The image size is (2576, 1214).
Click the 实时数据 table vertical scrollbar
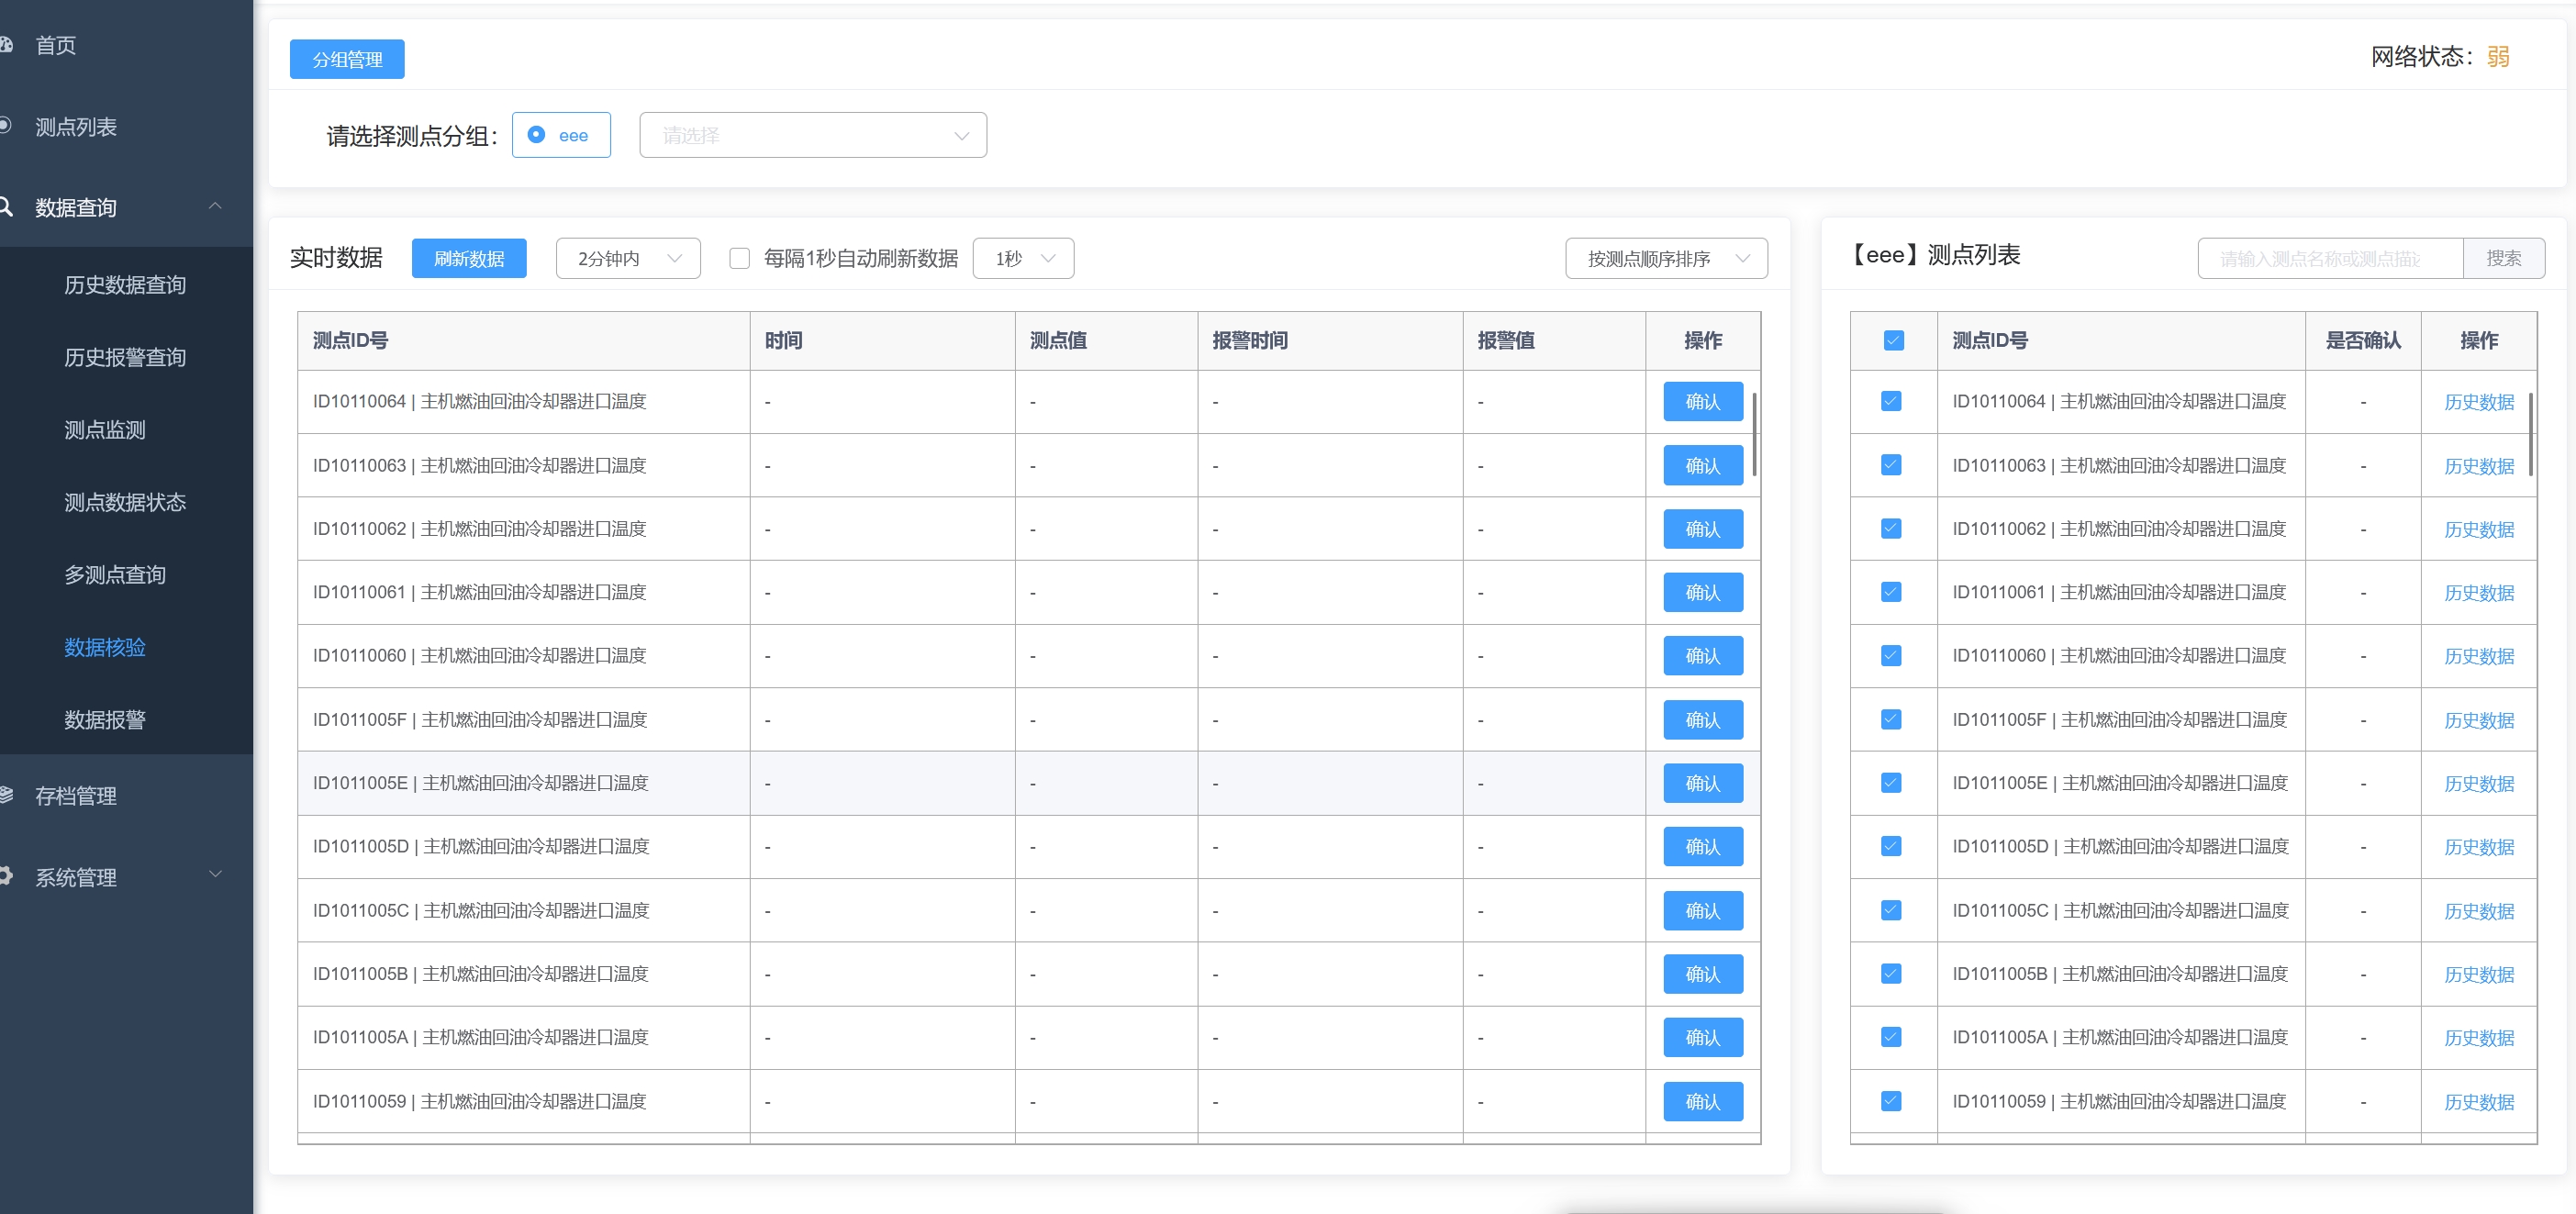[x=1755, y=434]
